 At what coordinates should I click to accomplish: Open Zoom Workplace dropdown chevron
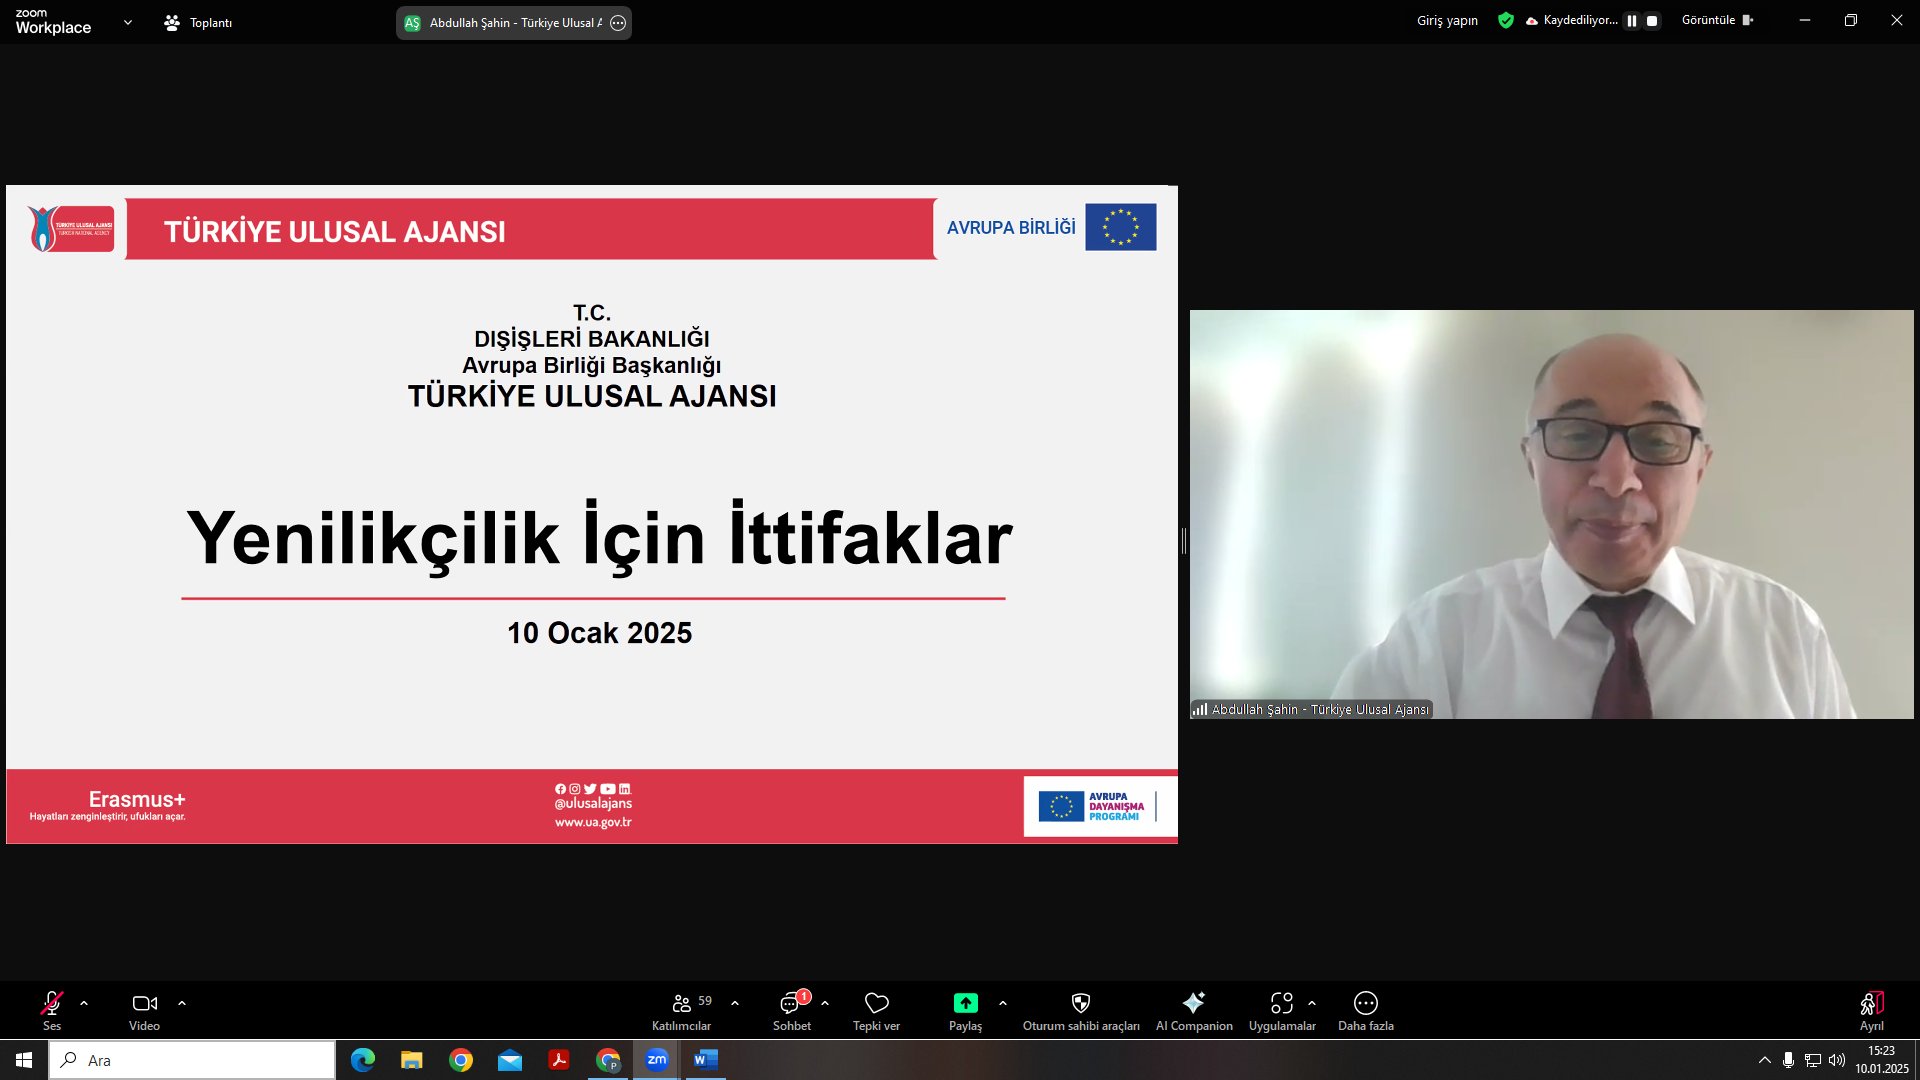click(128, 22)
